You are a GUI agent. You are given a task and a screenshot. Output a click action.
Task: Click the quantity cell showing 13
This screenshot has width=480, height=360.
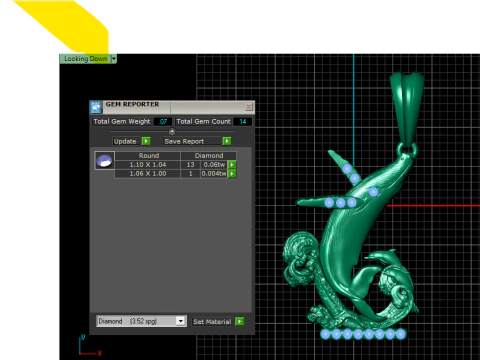[x=190, y=165]
